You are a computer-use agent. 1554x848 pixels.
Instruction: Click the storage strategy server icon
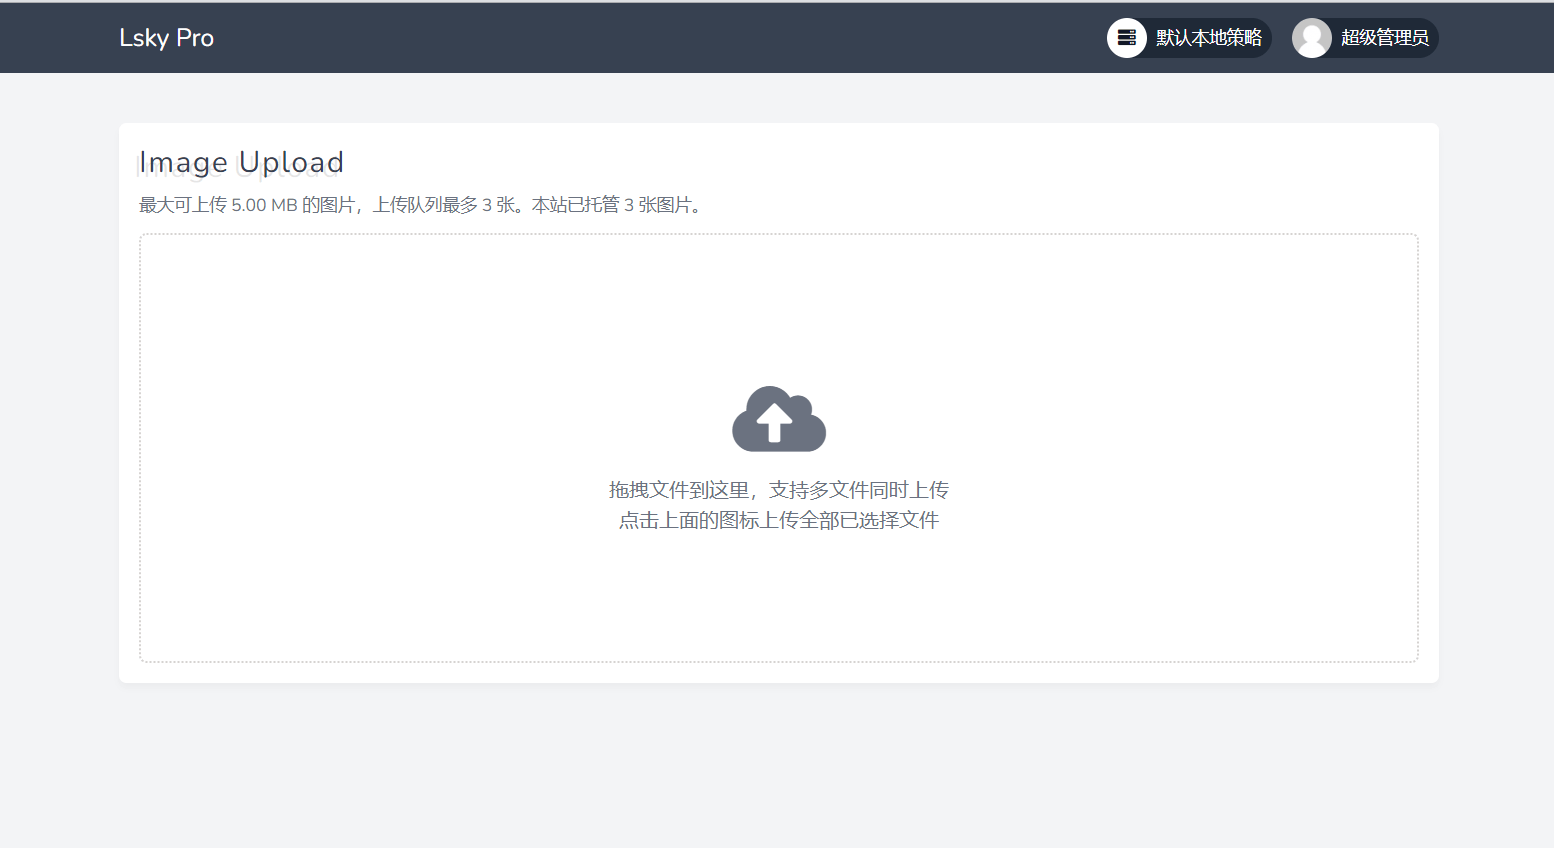pyautogui.click(x=1127, y=38)
